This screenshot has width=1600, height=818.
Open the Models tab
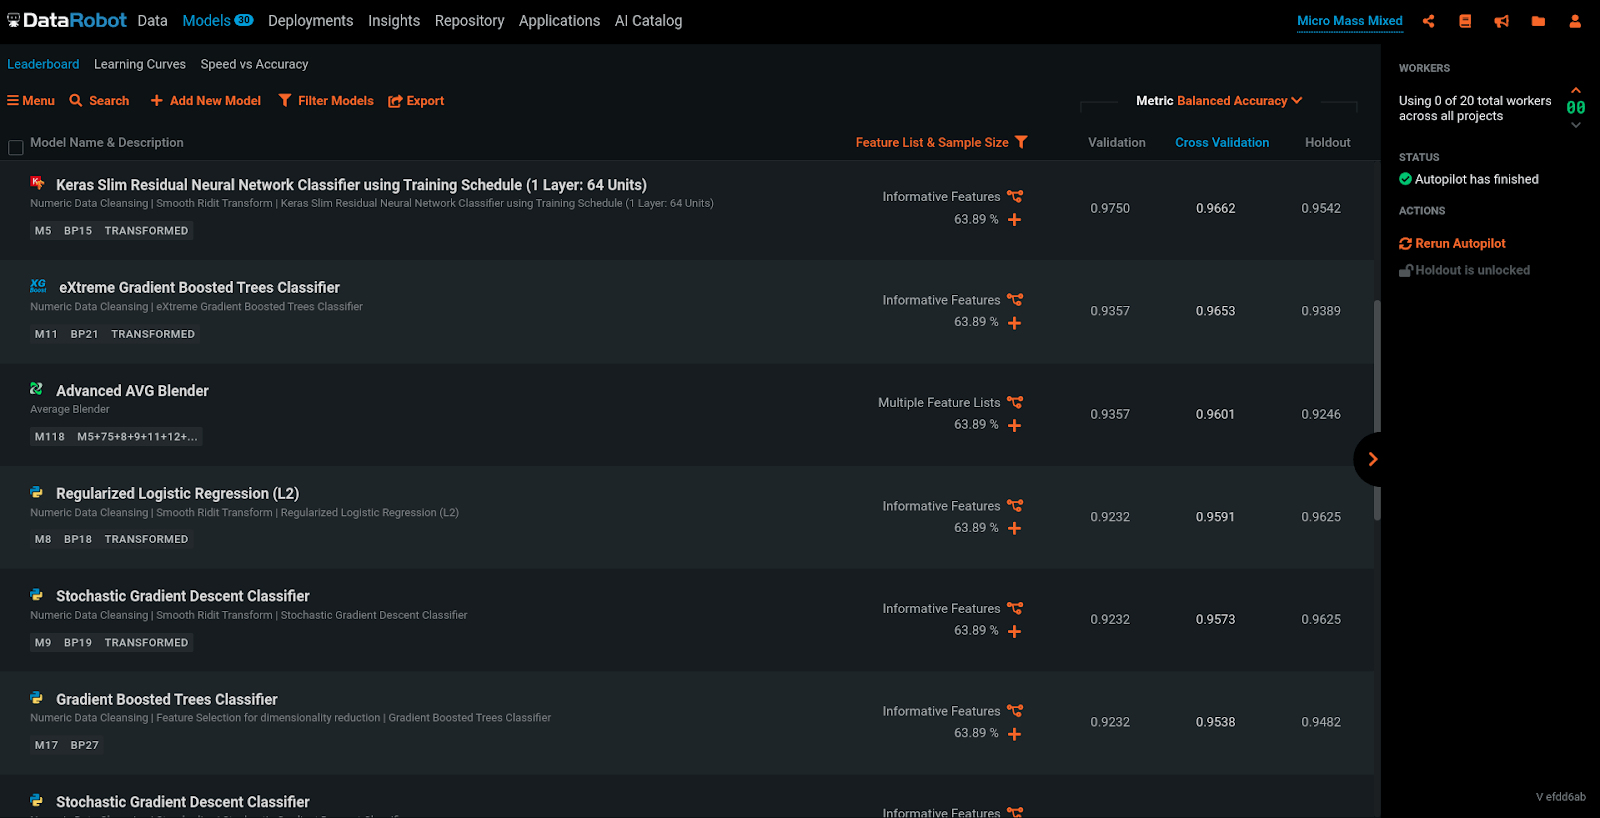point(217,21)
